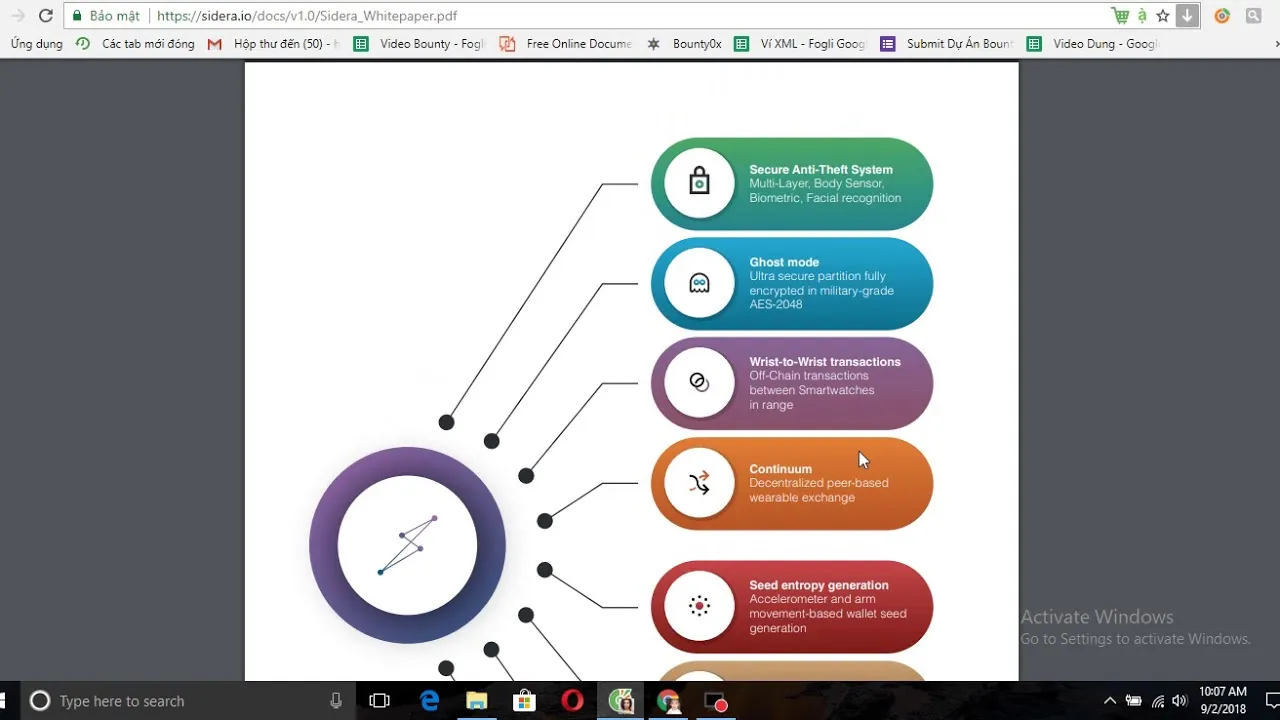Open the Bounty0x bookmark
Image resolution: width=1280 pixels, height=720 pixels.
click(684, 44)
